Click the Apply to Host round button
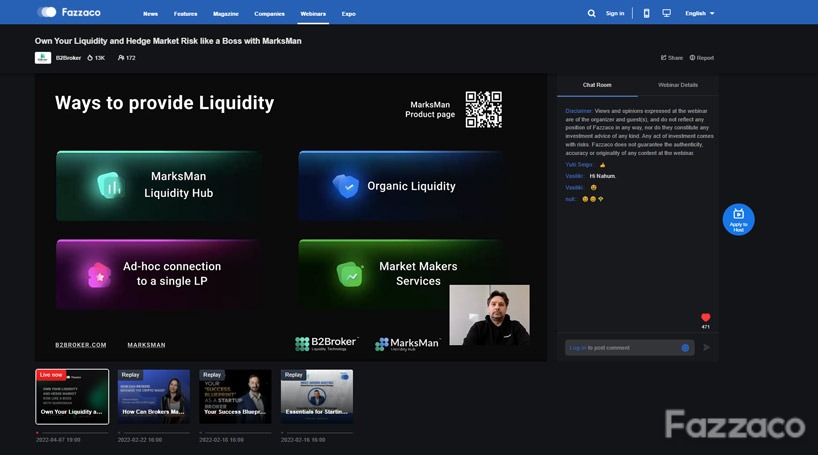818x455 pixels. (x=738, y=219)
